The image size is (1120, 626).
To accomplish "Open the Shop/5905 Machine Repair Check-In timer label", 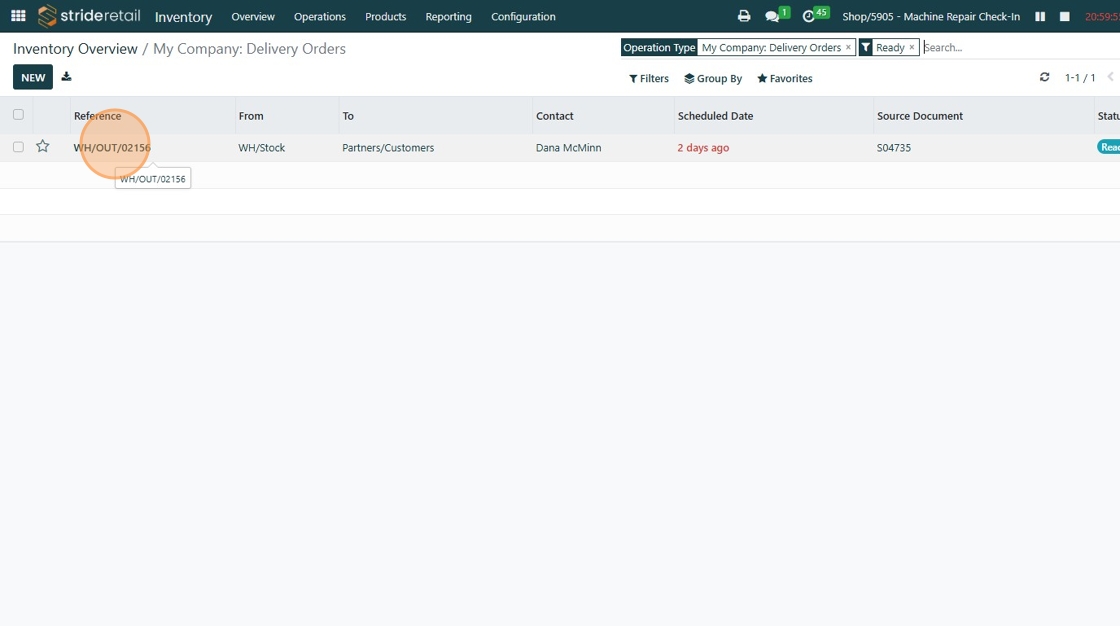I will point(931,16).
